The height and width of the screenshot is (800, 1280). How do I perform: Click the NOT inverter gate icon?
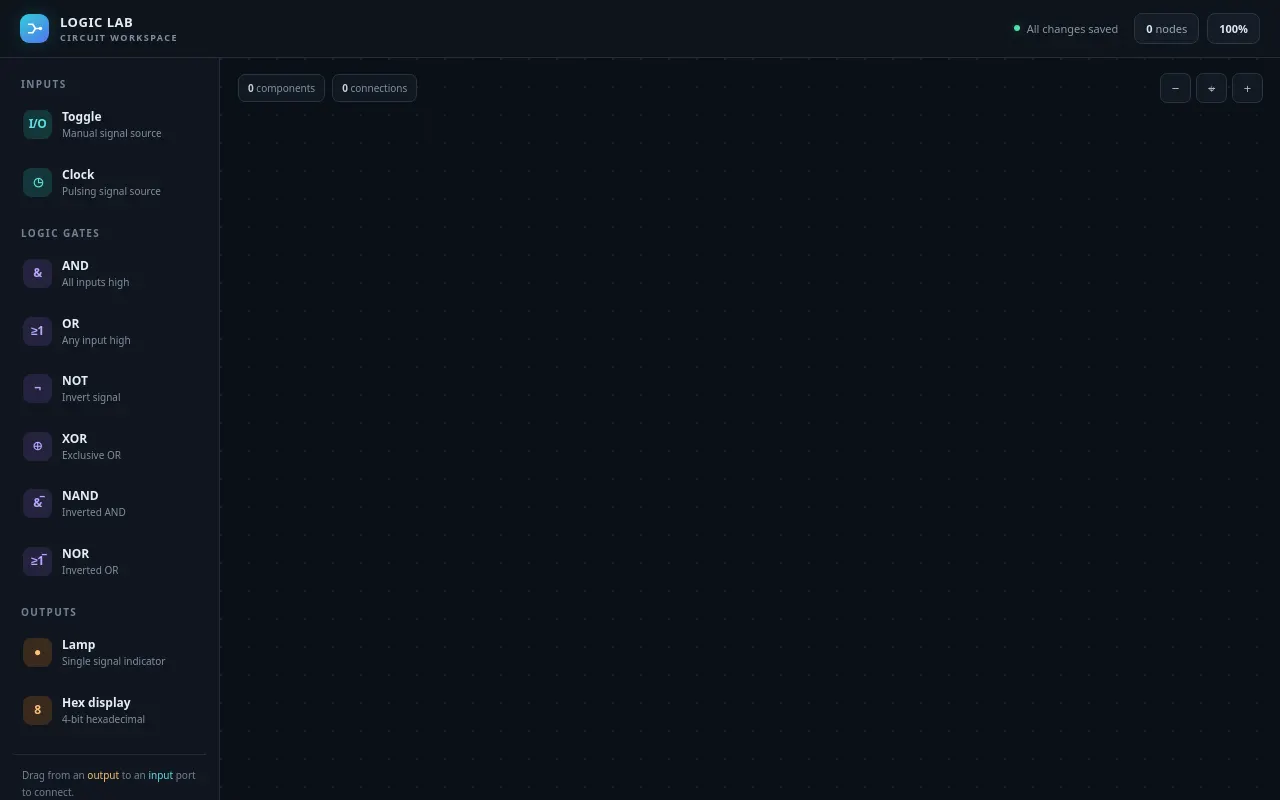click(37, 388)
